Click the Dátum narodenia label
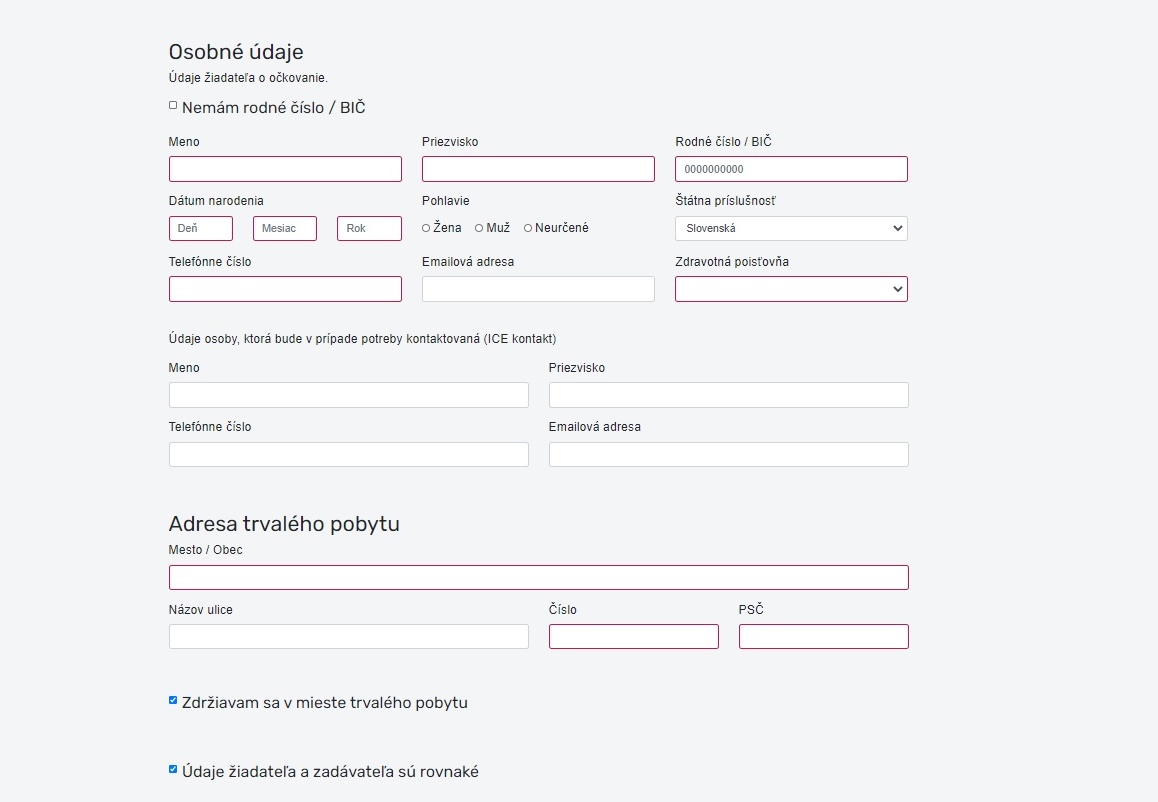Screen dimensions: 1158x802 [216, 201]
